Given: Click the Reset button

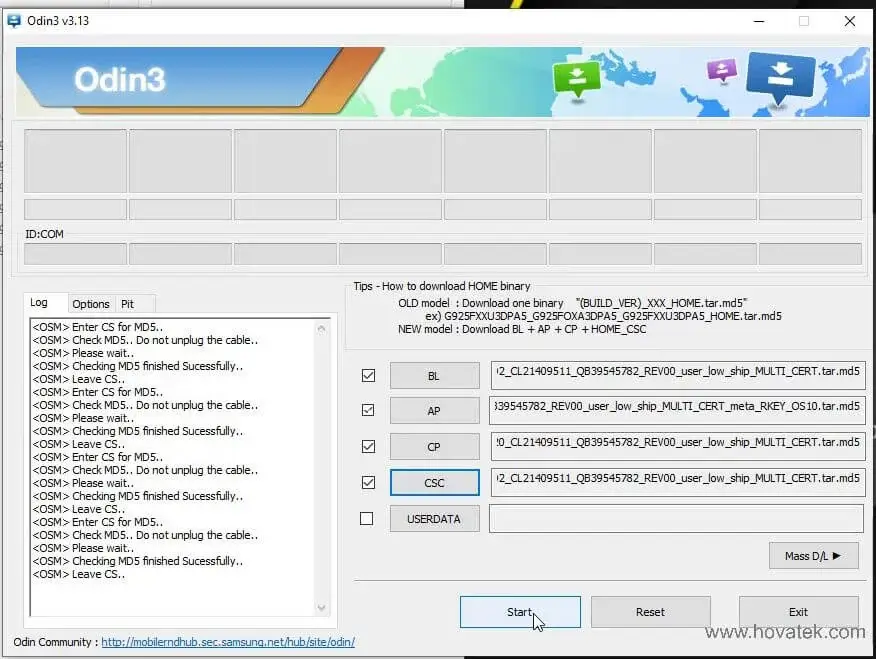Looking at the screenshot, I should pos(650,612).
